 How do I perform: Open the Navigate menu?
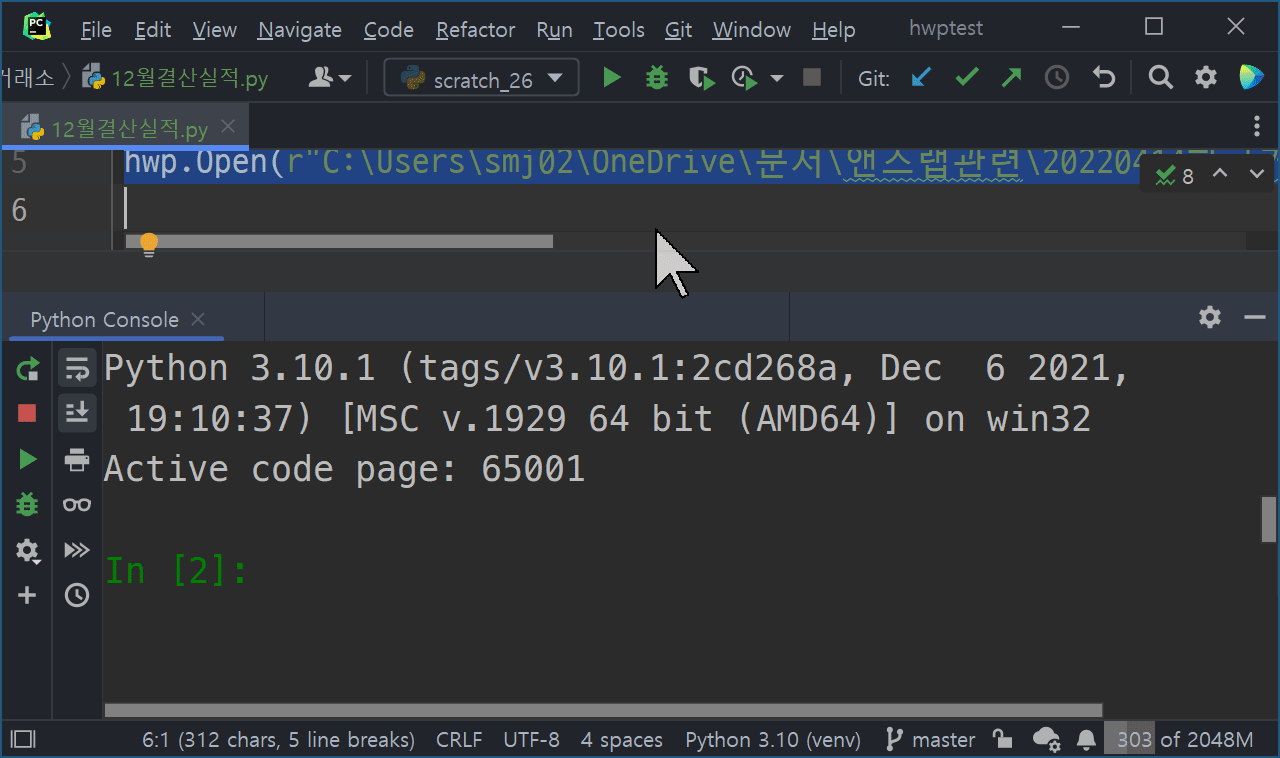click(300, 30)
